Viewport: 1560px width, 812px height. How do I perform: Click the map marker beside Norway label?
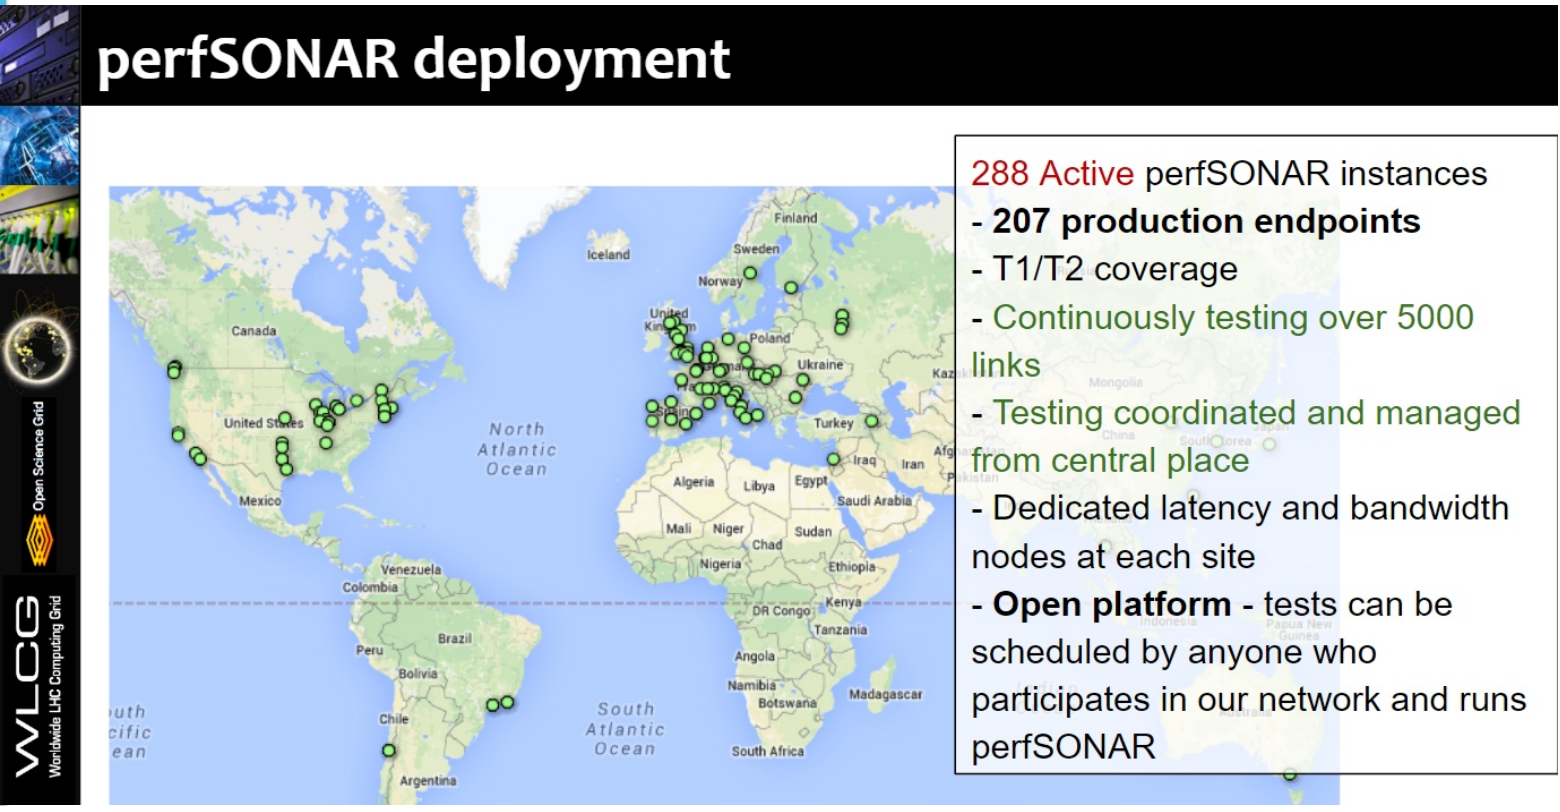click(x=750, y=273)
